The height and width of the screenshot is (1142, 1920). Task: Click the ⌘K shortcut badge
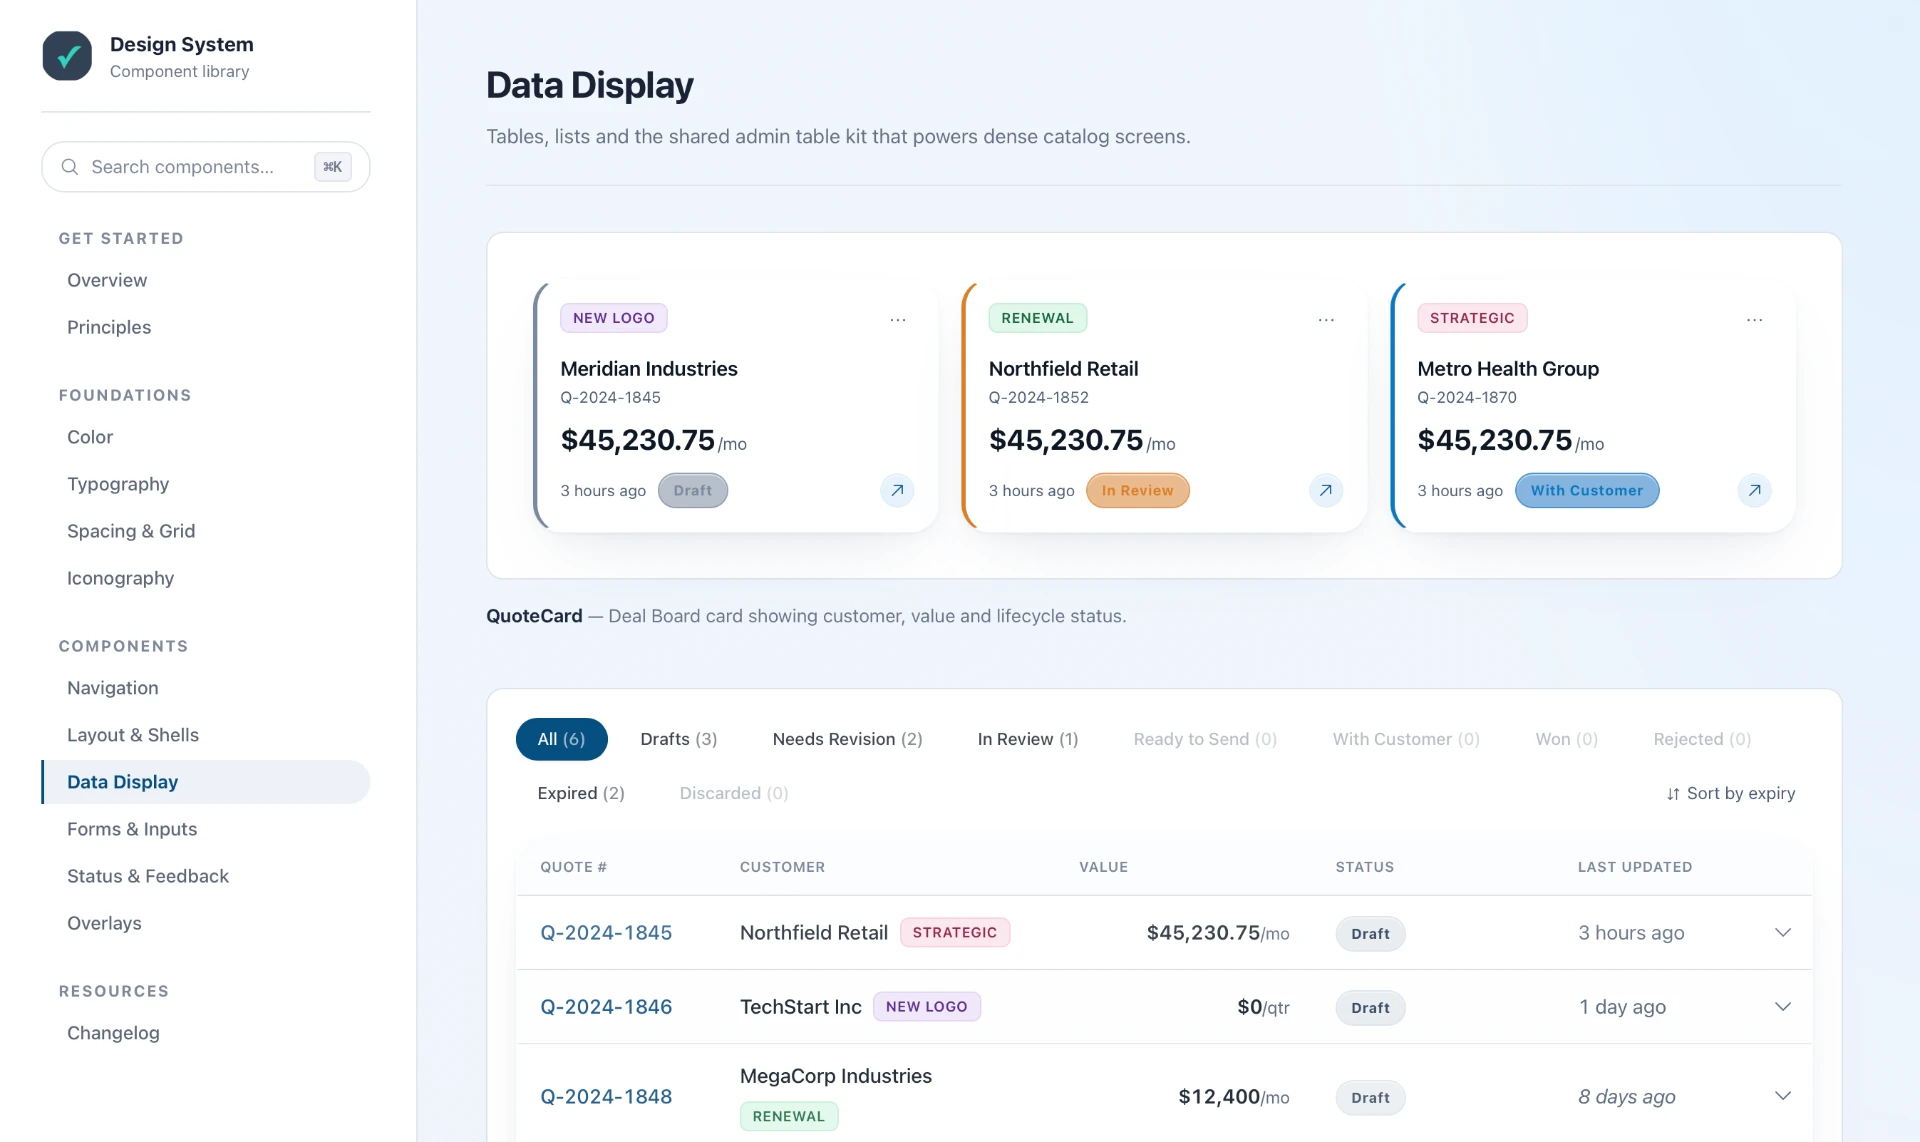coord(333,167)
